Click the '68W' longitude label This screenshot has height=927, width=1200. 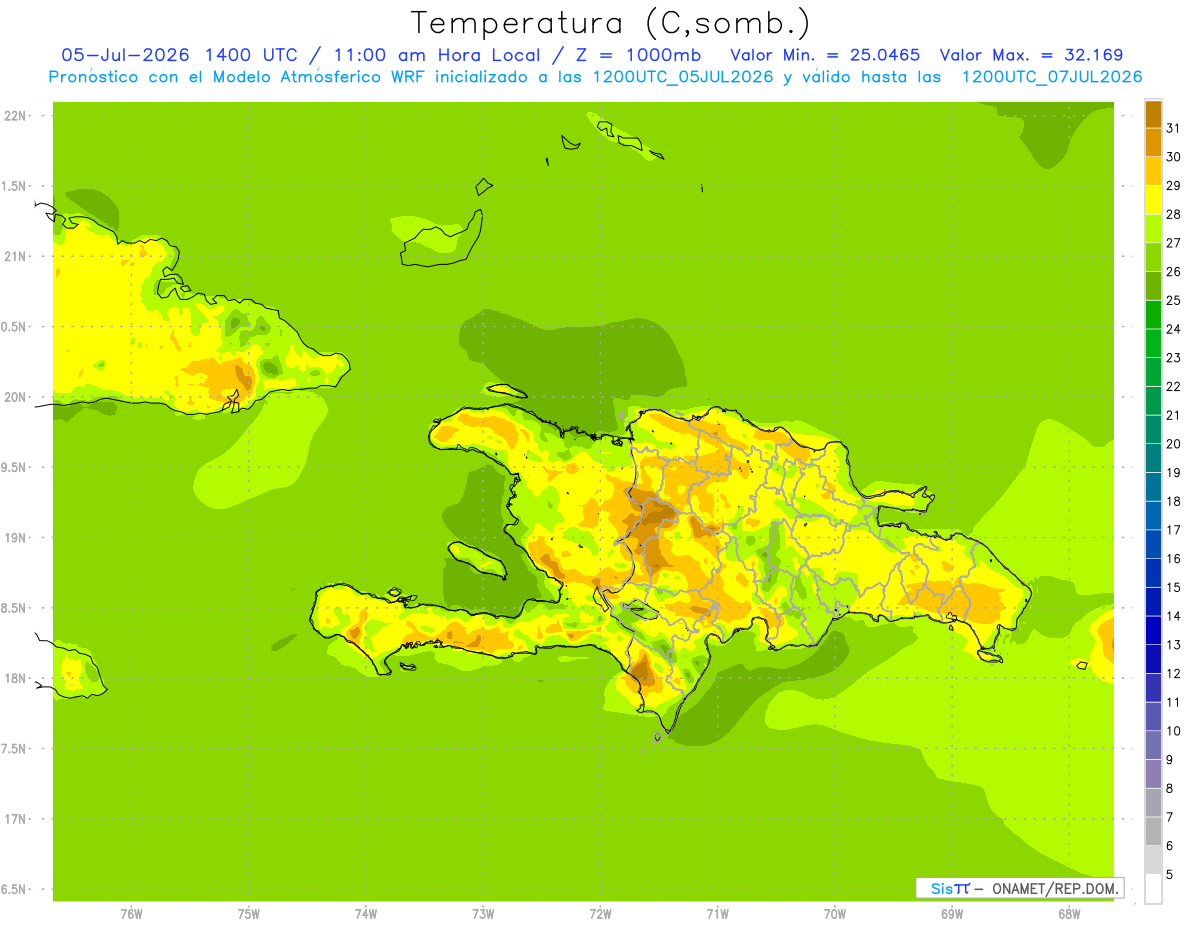[x=1069, y=914]
